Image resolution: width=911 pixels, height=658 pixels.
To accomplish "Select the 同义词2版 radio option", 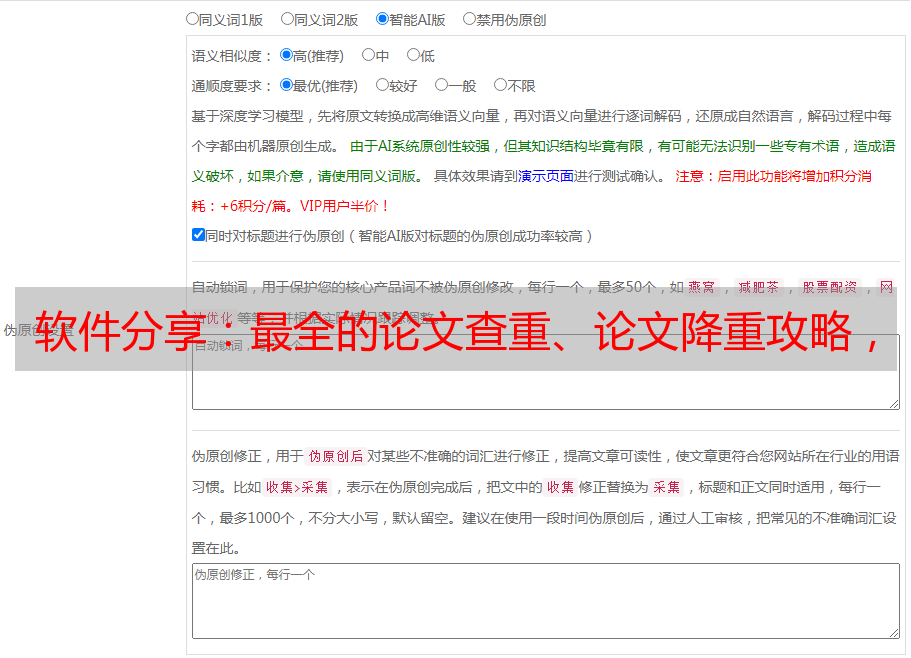I will coord(287,19).
